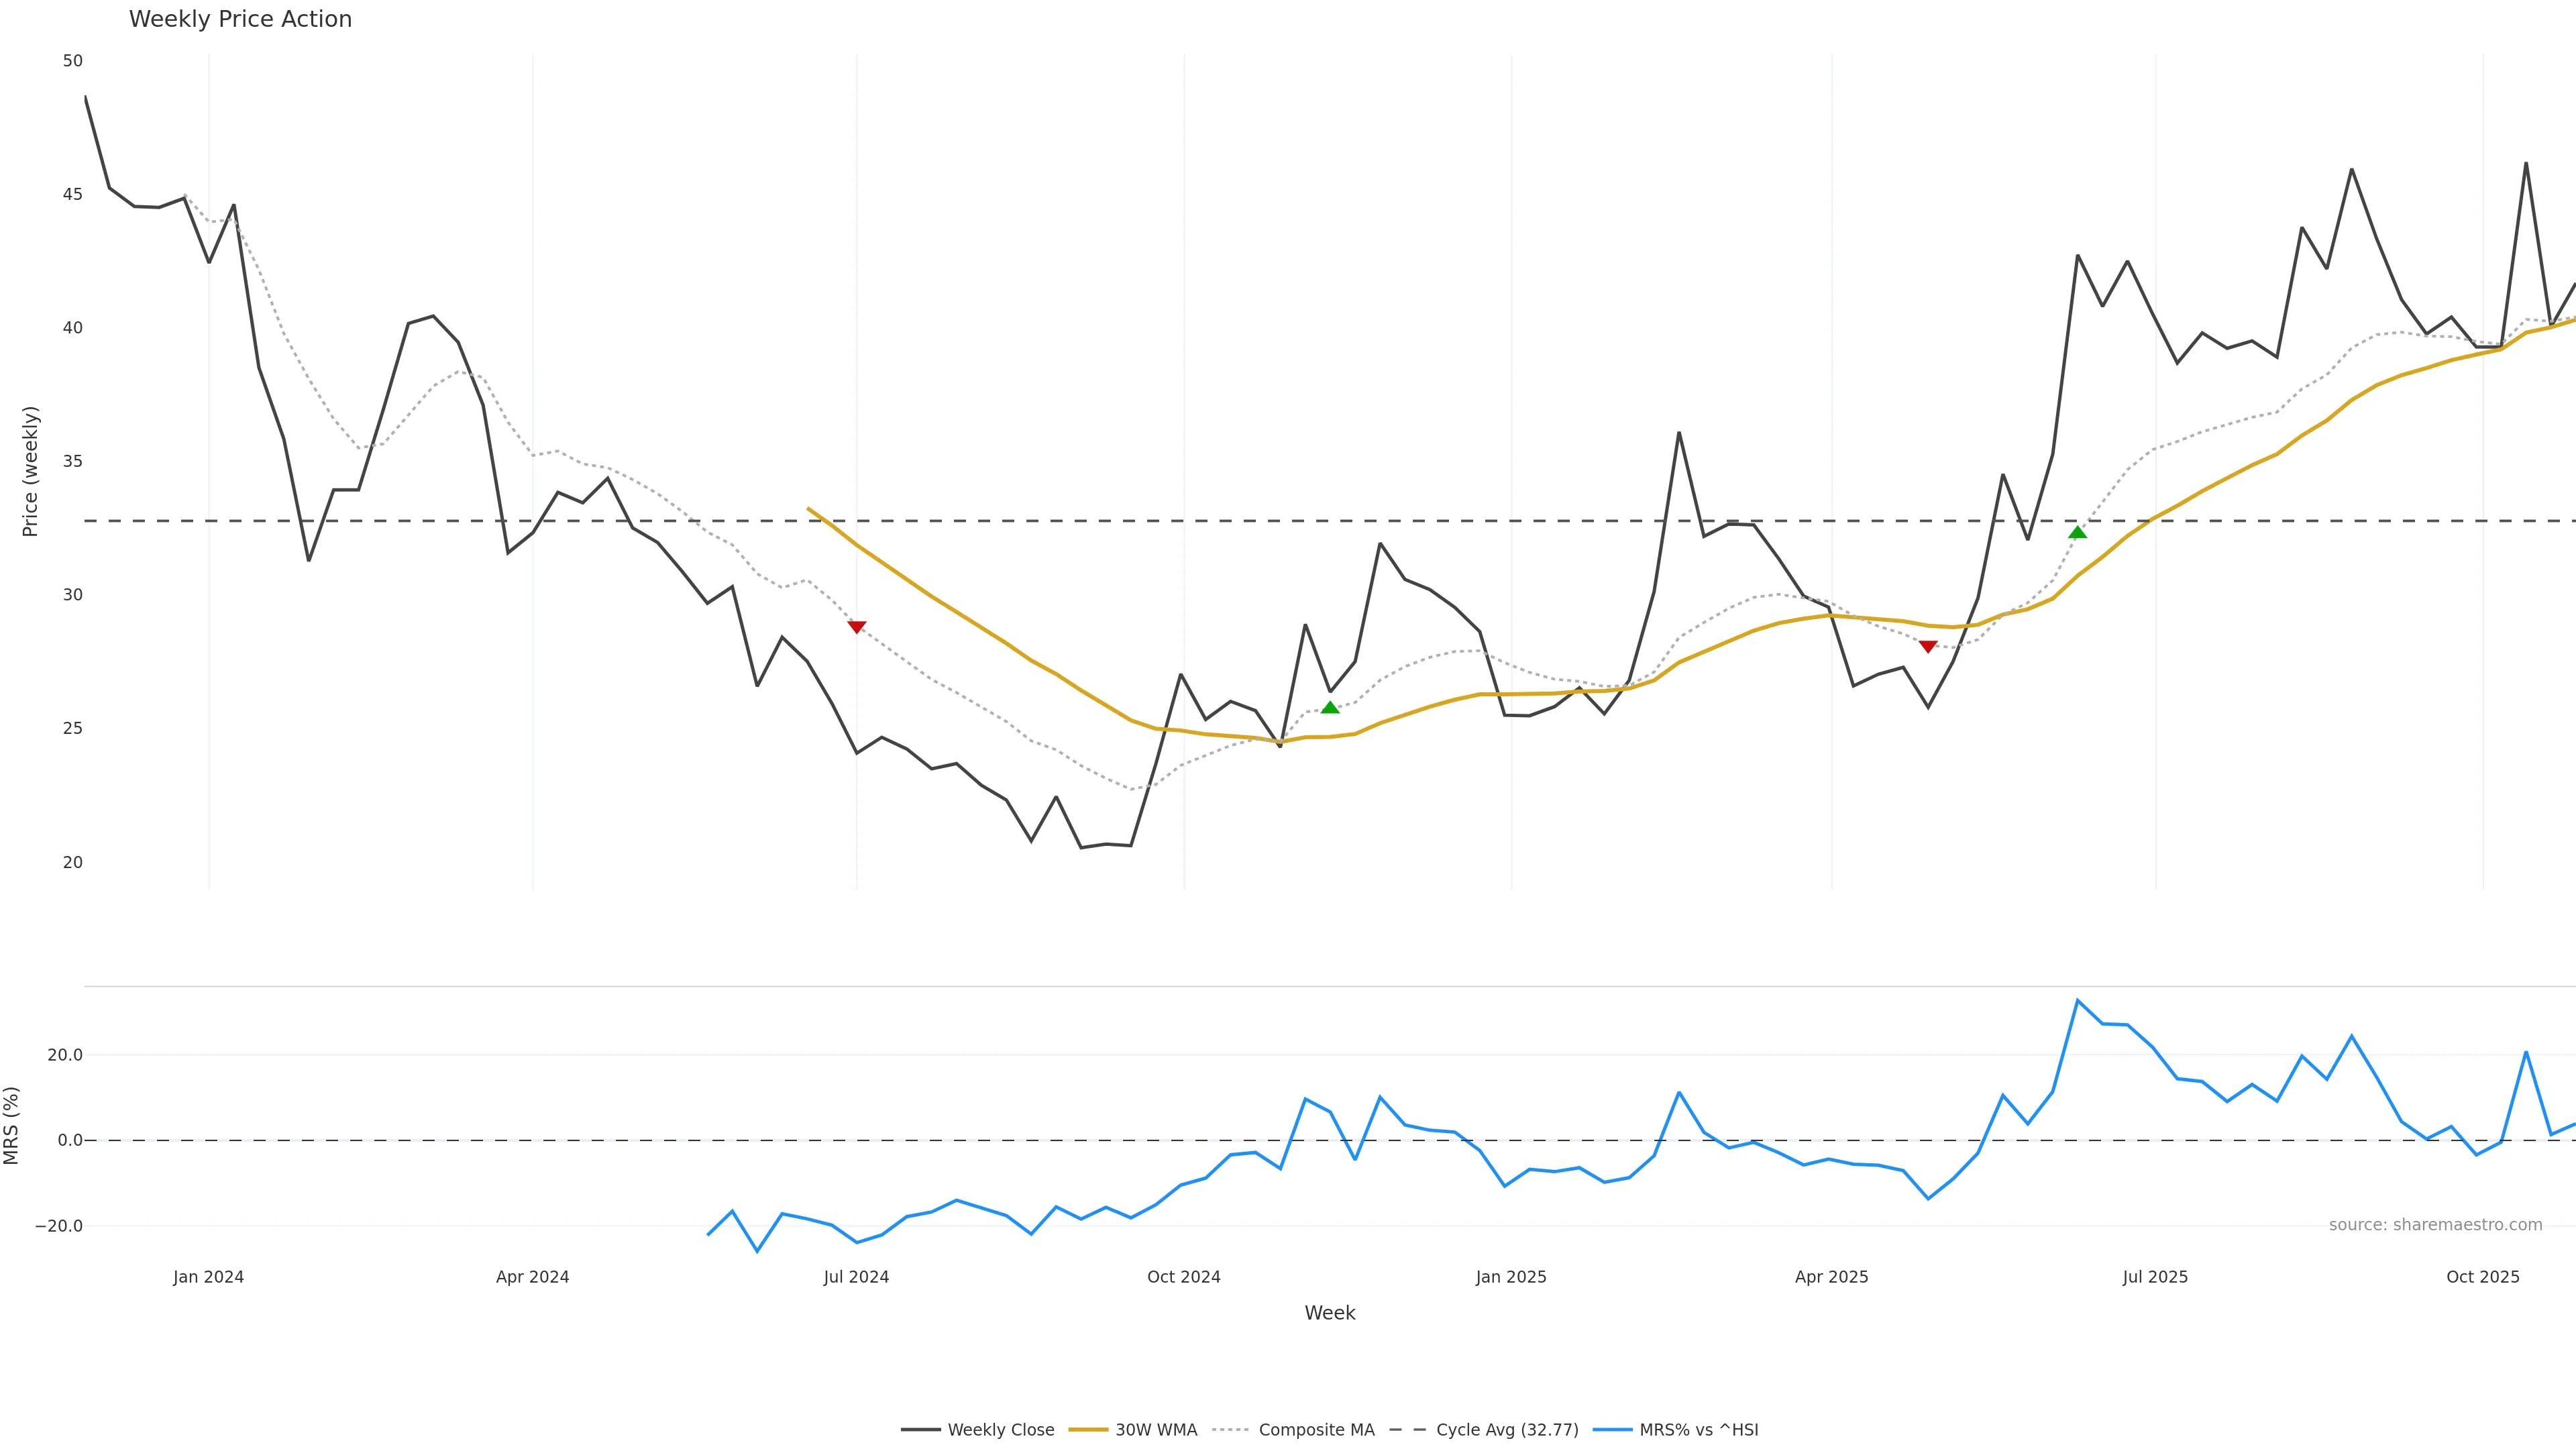
Task: Click the green up-triangle marker near Jun 2025
Action: click(x=2077, y=533)
